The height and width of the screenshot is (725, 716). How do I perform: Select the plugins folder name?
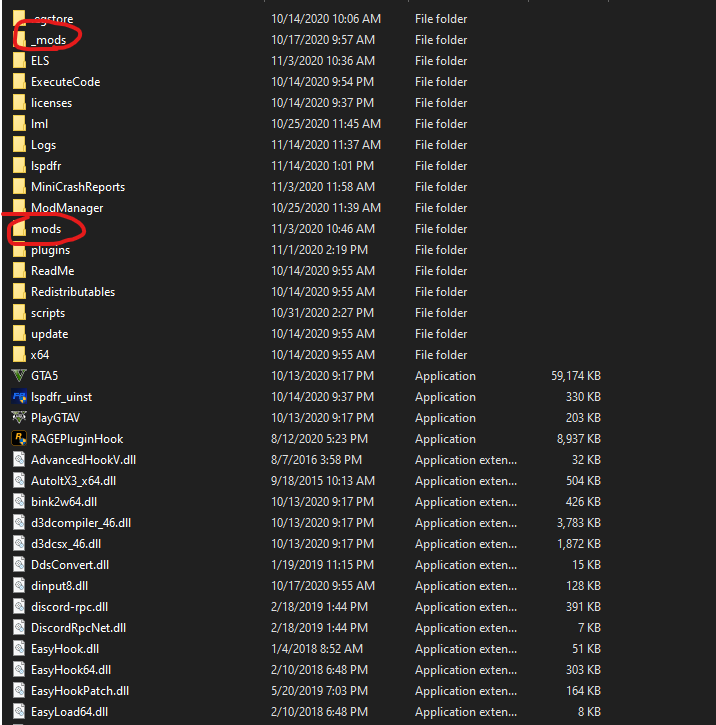point(50,250)
